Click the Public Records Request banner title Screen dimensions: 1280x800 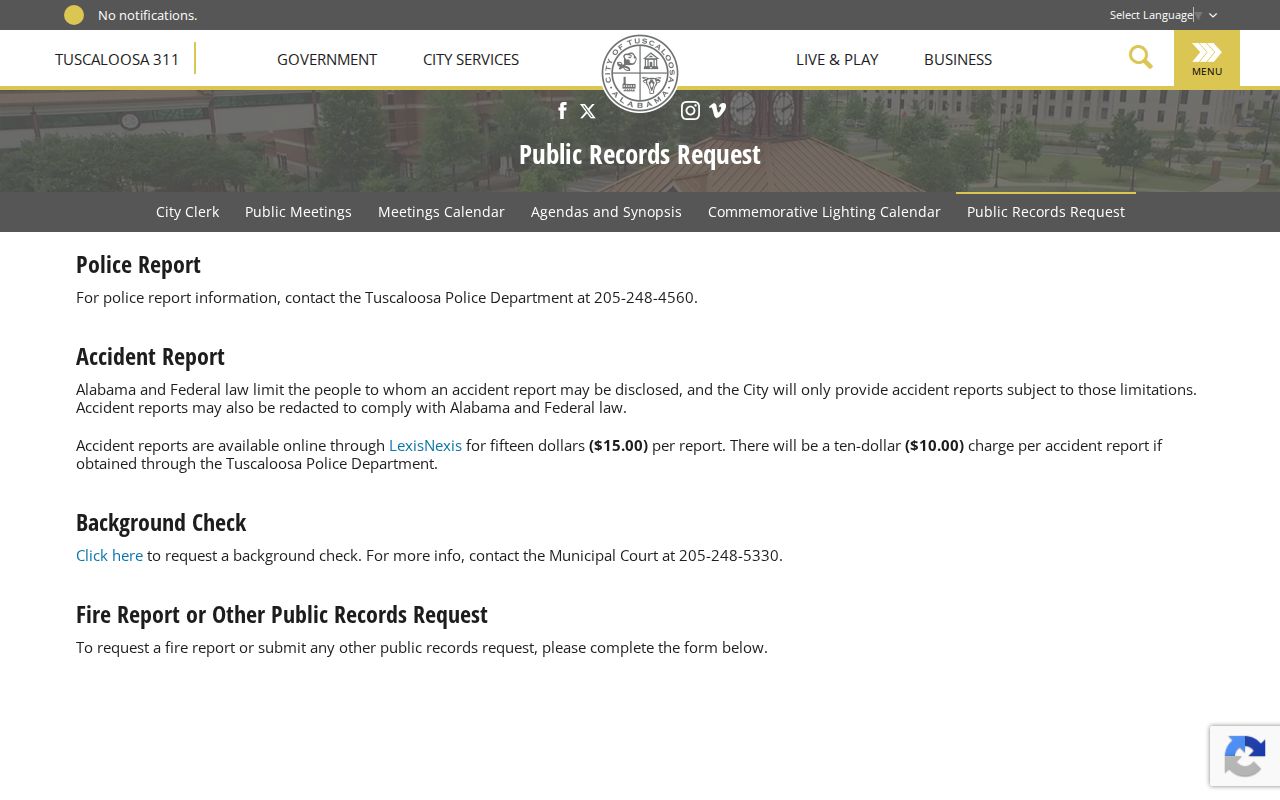[640, 155]
